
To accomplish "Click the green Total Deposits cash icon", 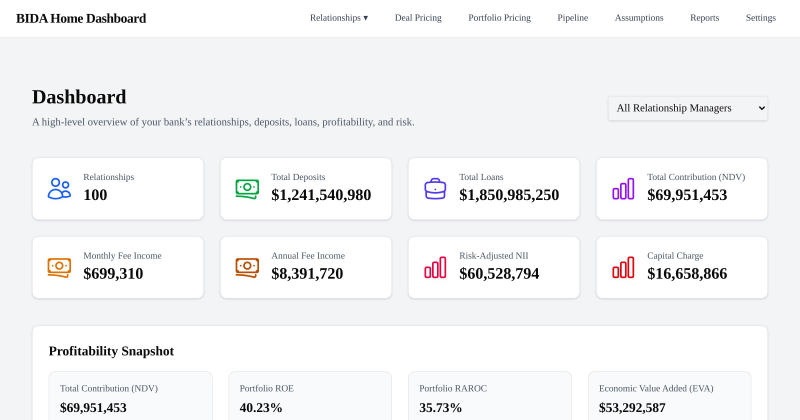I will [x=247, y=189].
